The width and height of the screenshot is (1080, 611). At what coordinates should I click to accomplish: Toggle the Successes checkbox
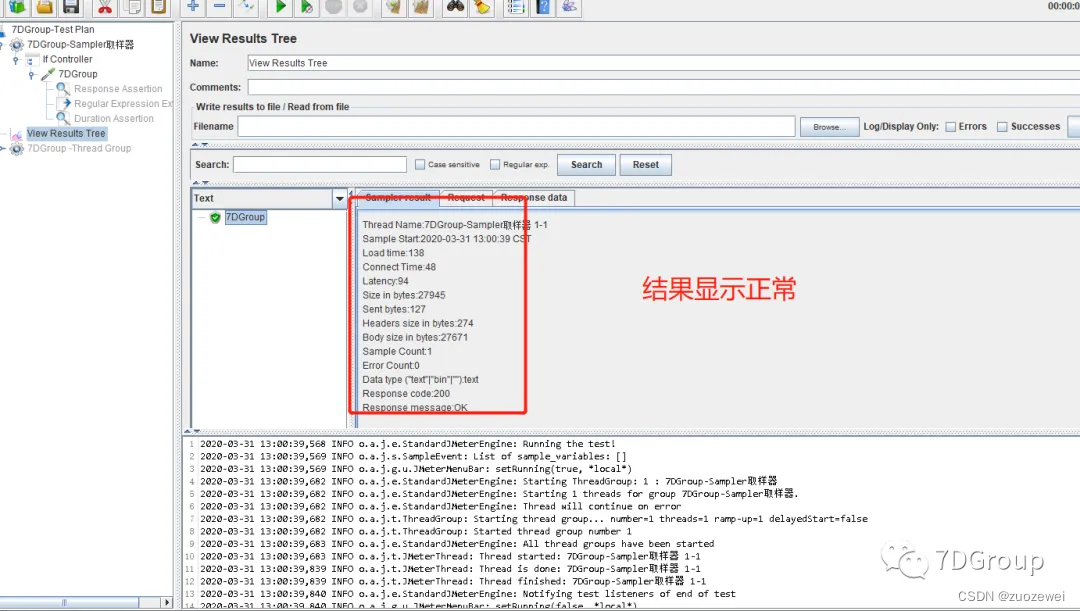[1002, 127]
